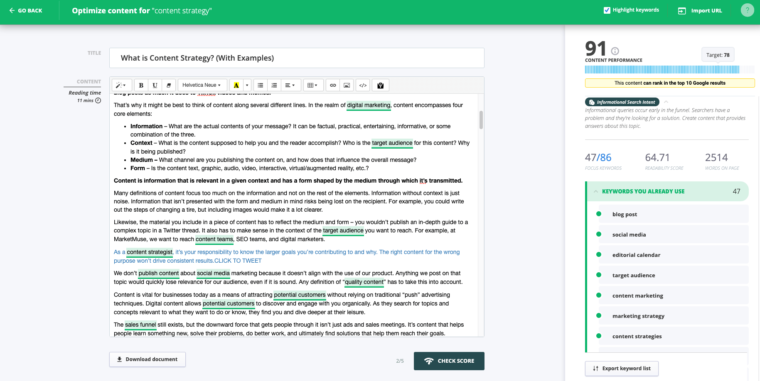
Task: Apply the yellow highlight color
Action: (x=236, y=85)
